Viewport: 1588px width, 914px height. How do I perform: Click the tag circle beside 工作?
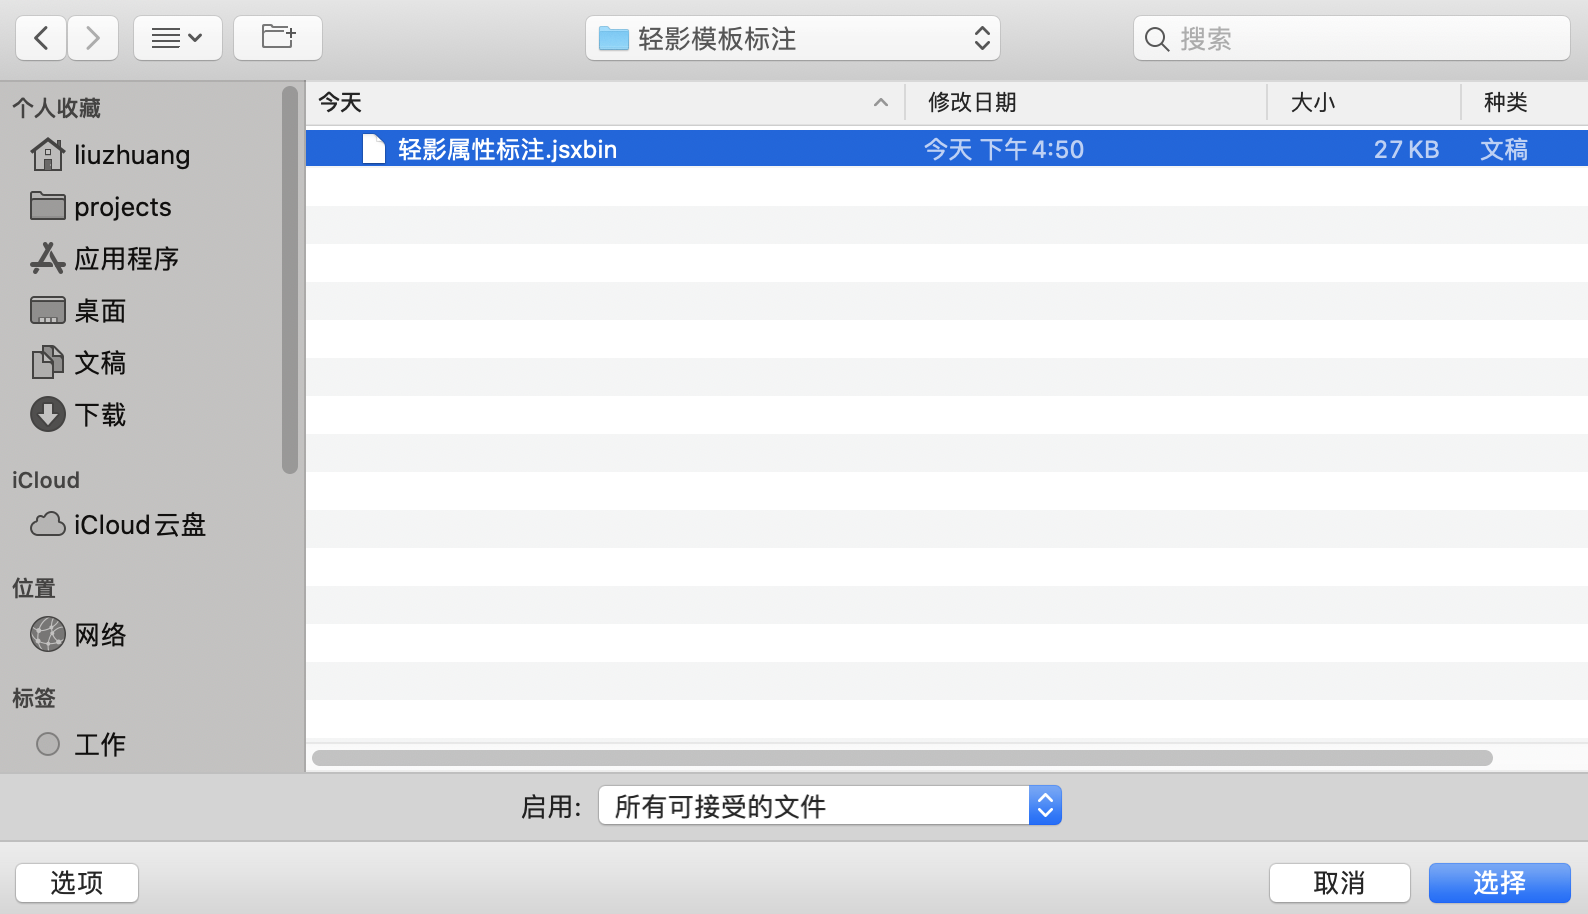47,744
